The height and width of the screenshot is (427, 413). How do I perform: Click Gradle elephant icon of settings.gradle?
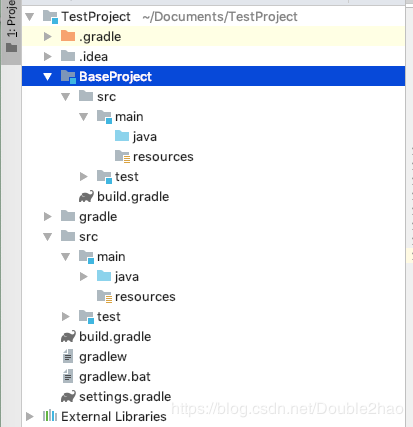click(68, 397)
